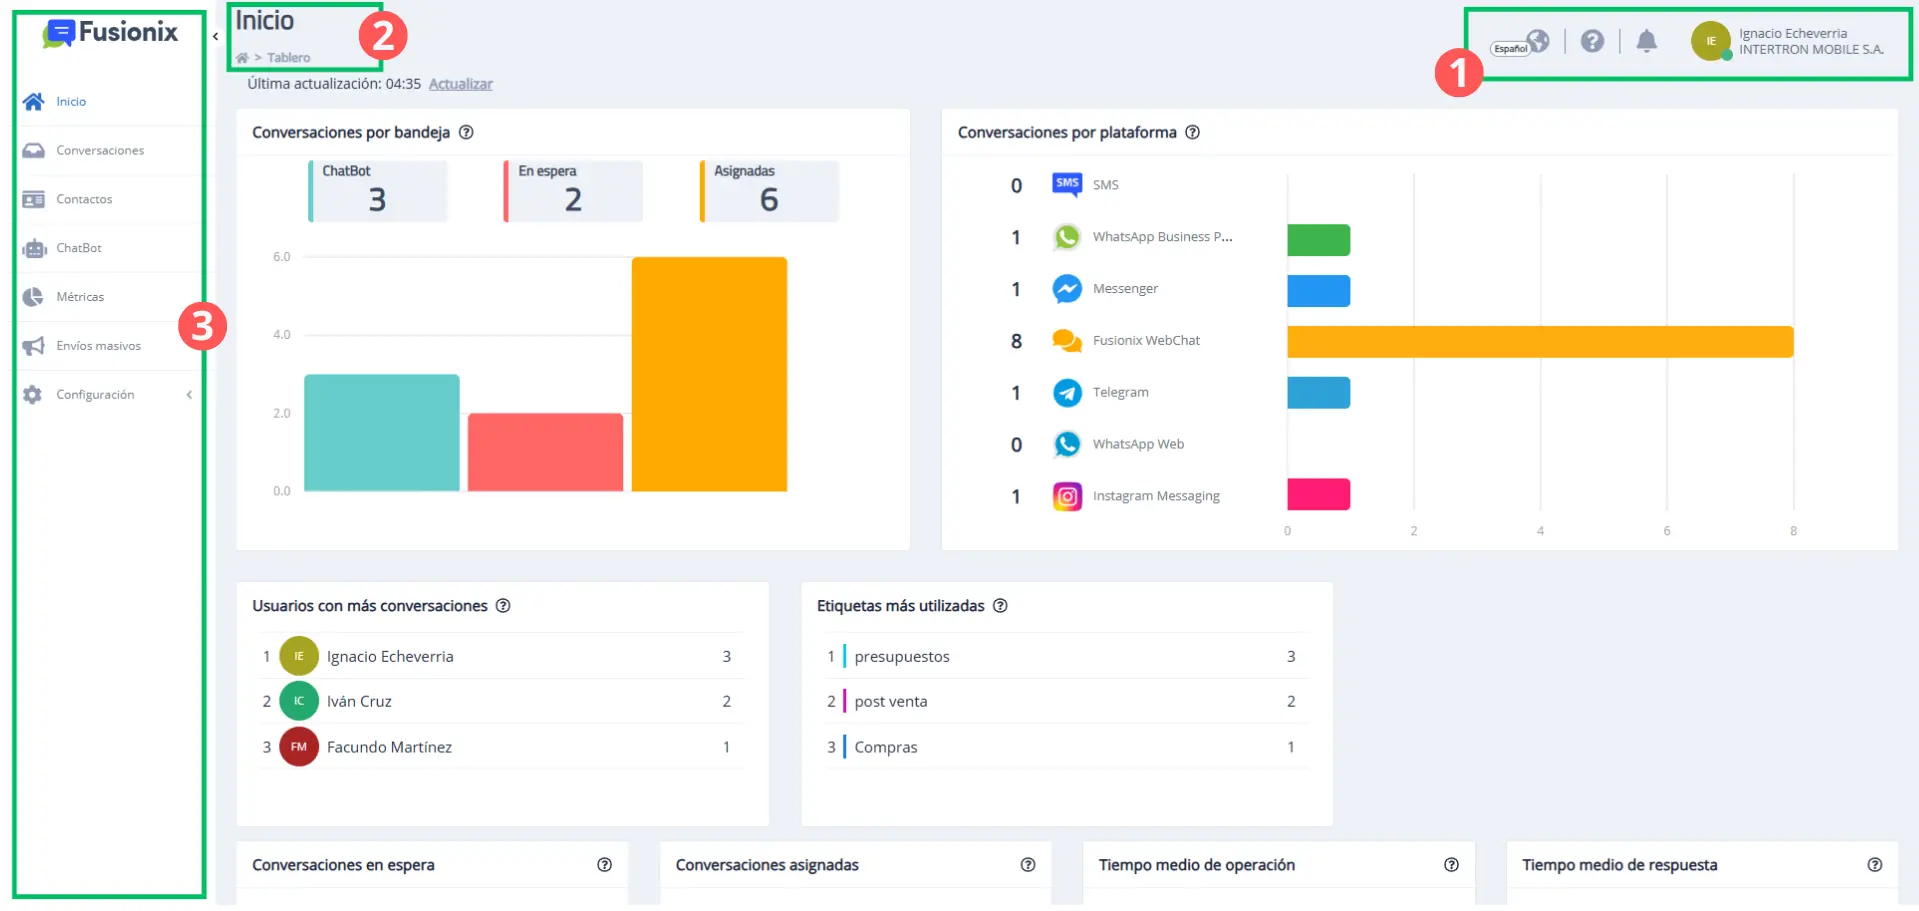Click the breadcrumb home icon
1919x911 pixels.
(242, 58)
